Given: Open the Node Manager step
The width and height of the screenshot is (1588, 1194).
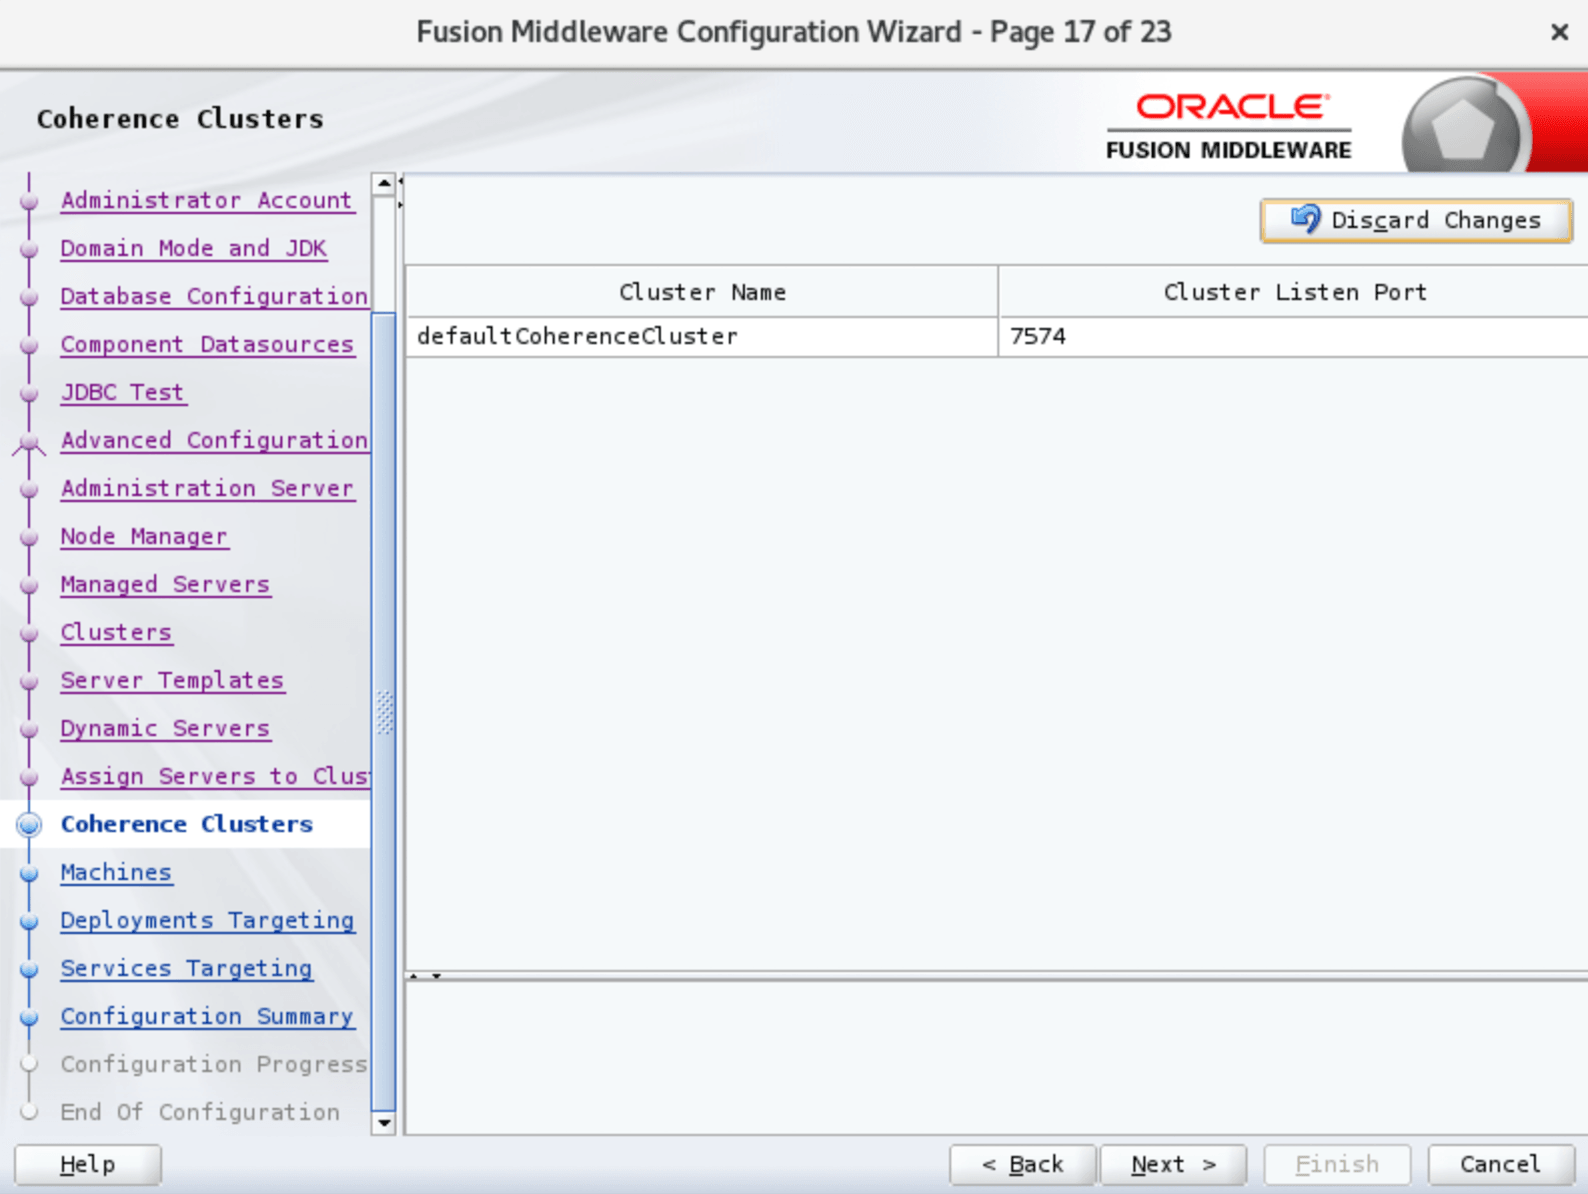Looking at the screenshot, I should click(x=143, y=536).
